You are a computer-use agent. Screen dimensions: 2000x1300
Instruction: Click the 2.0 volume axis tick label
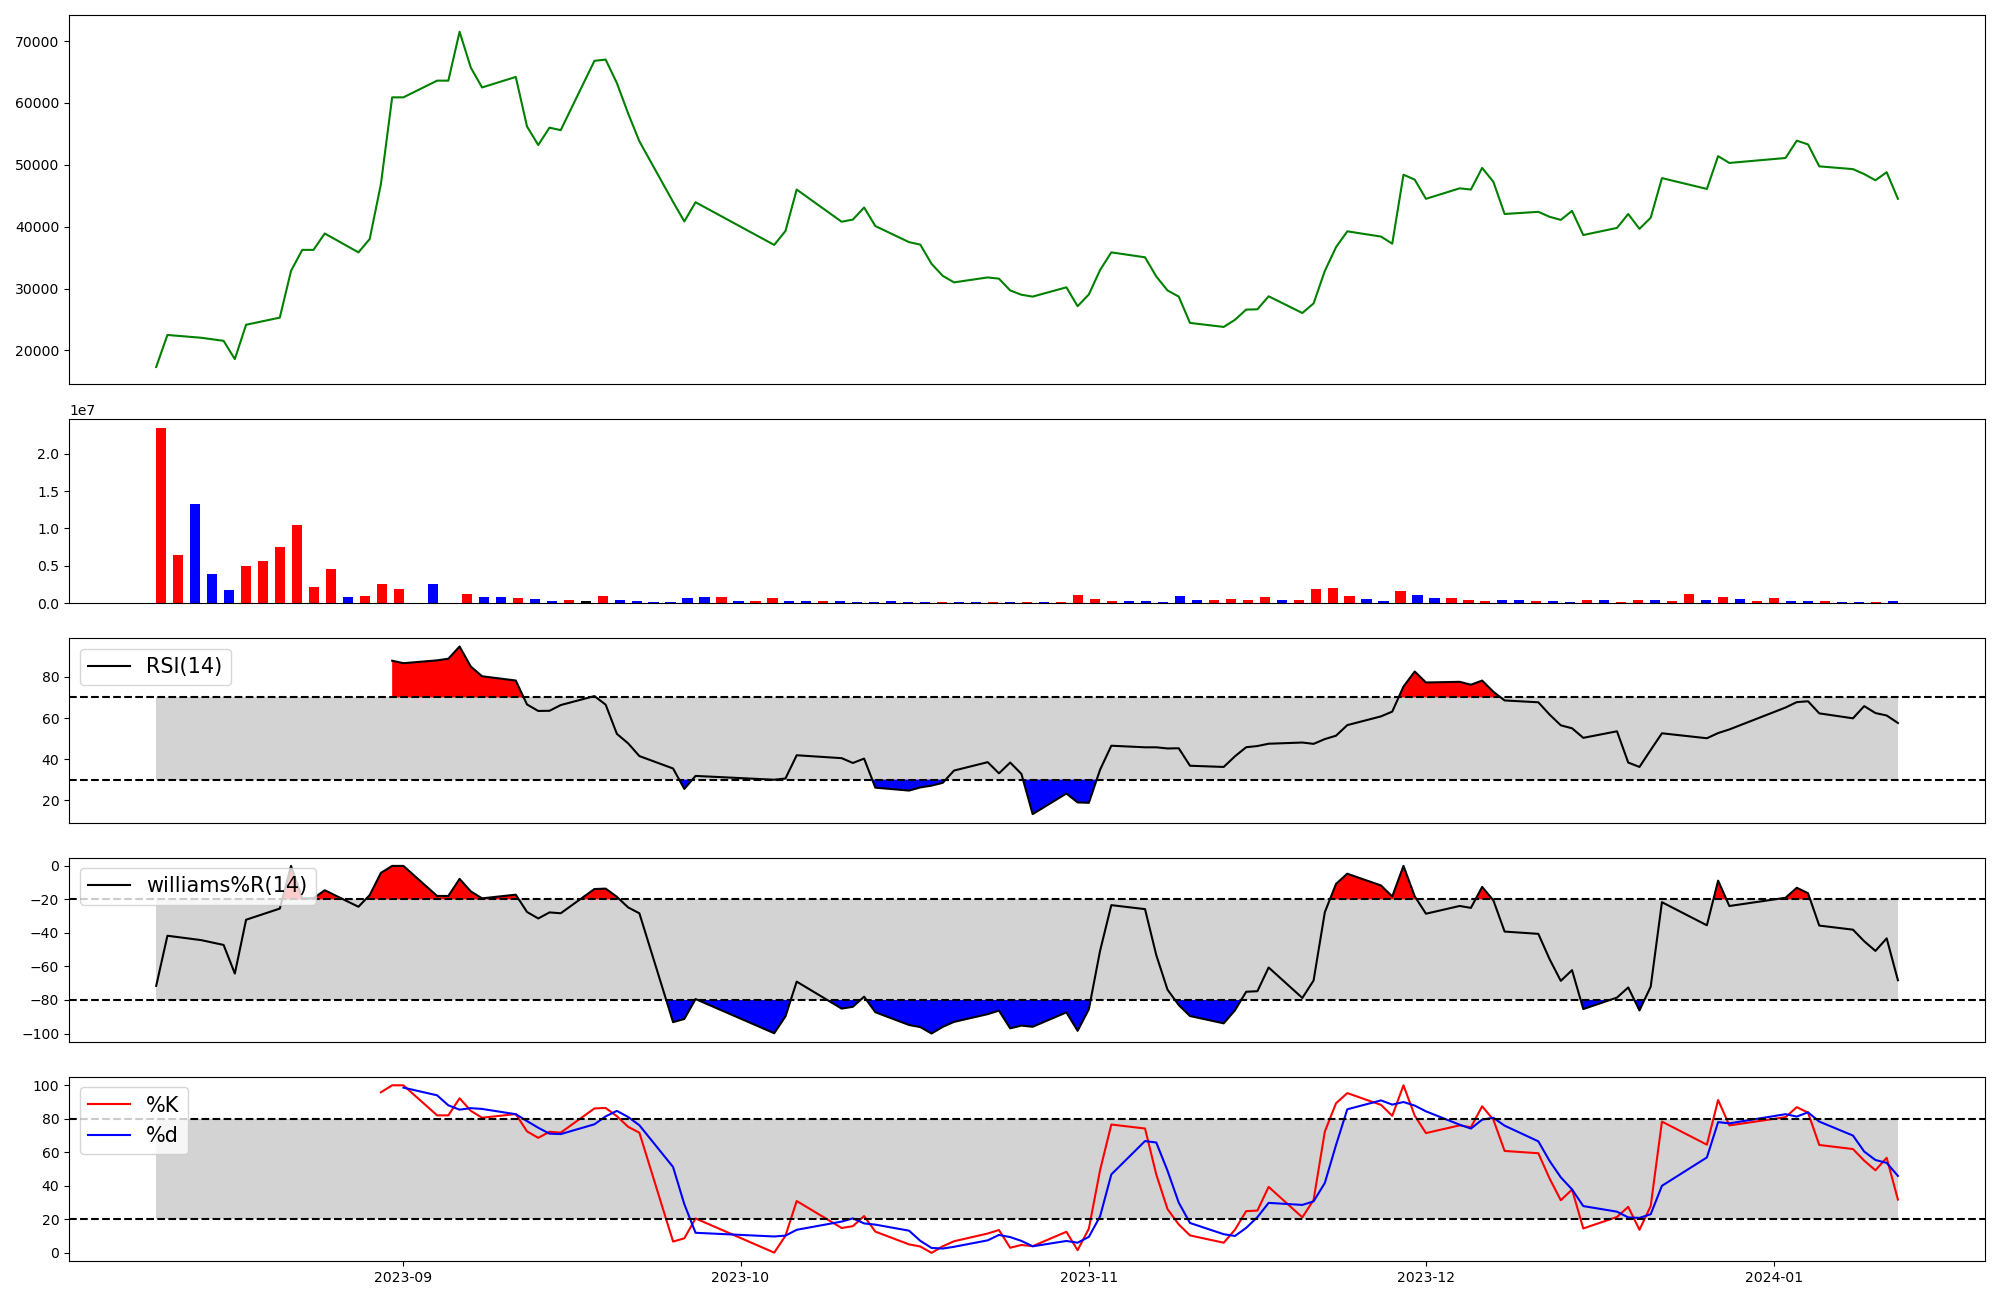pos(48,455)
